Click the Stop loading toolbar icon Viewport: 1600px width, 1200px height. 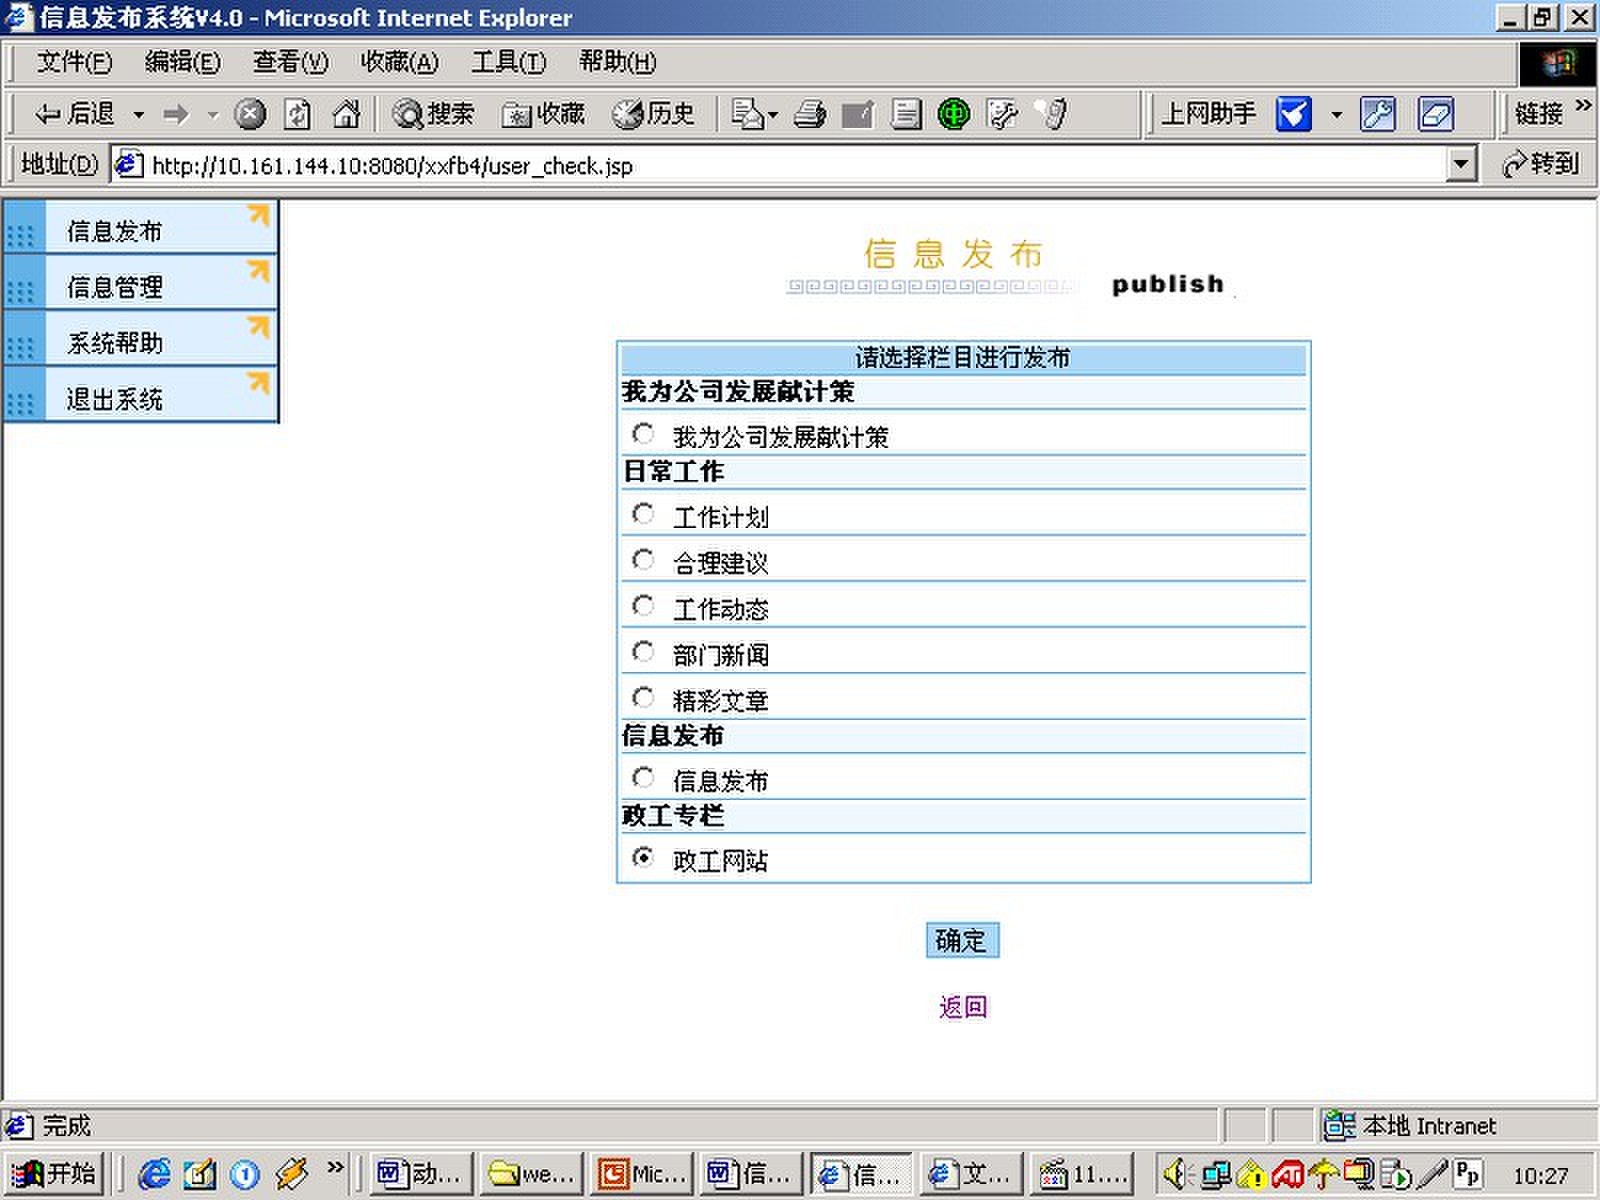click(250, 115)
